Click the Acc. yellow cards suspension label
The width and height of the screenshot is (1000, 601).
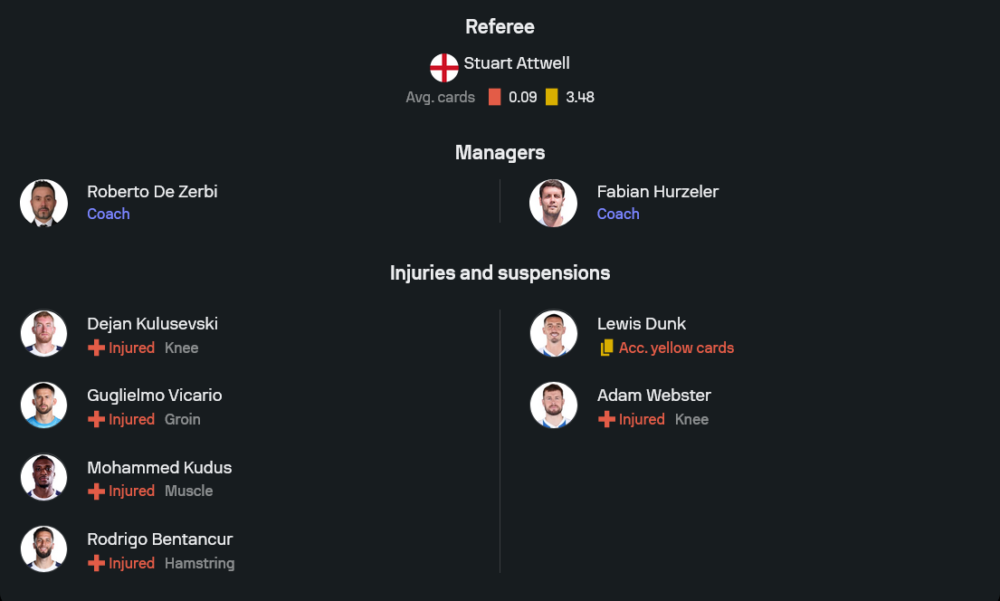(x=676, y=348)
